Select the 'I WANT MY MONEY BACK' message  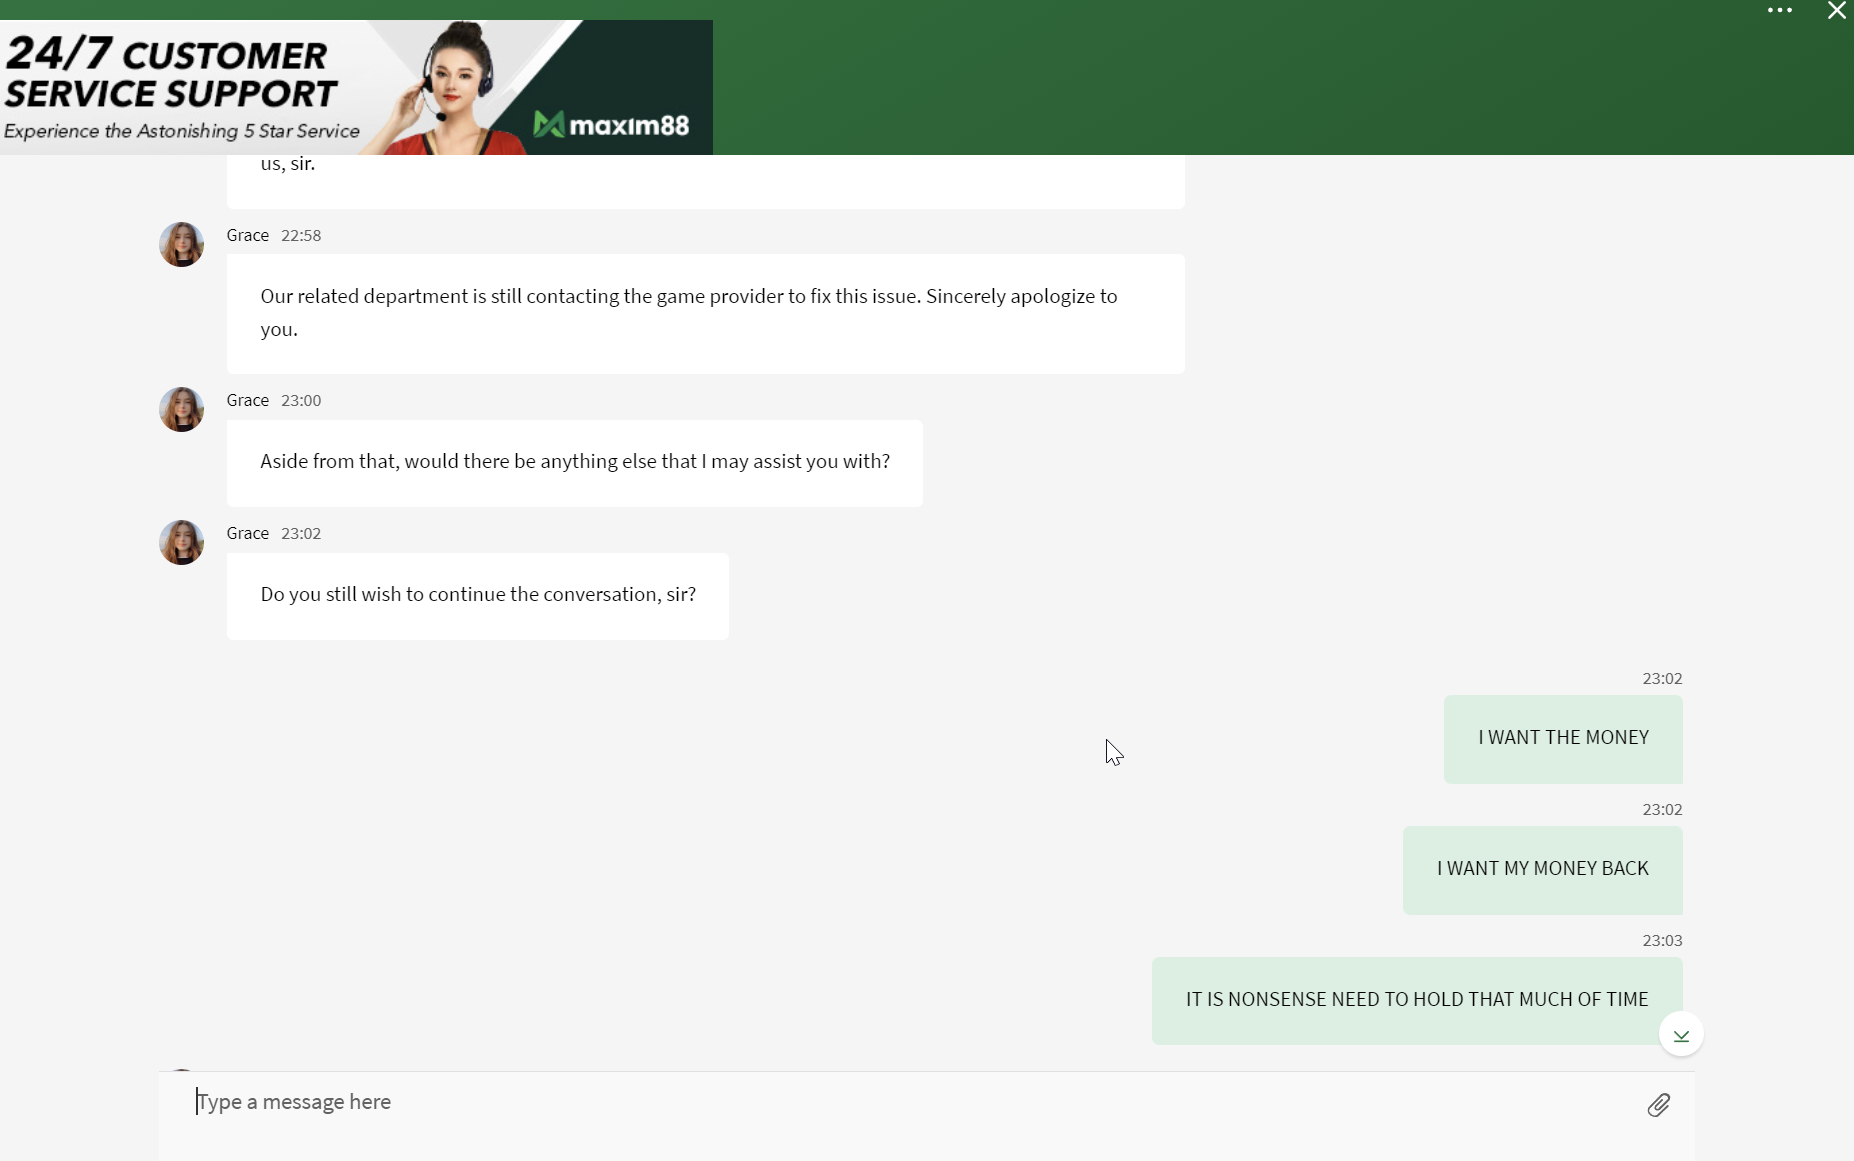(x=1542, y=869)
